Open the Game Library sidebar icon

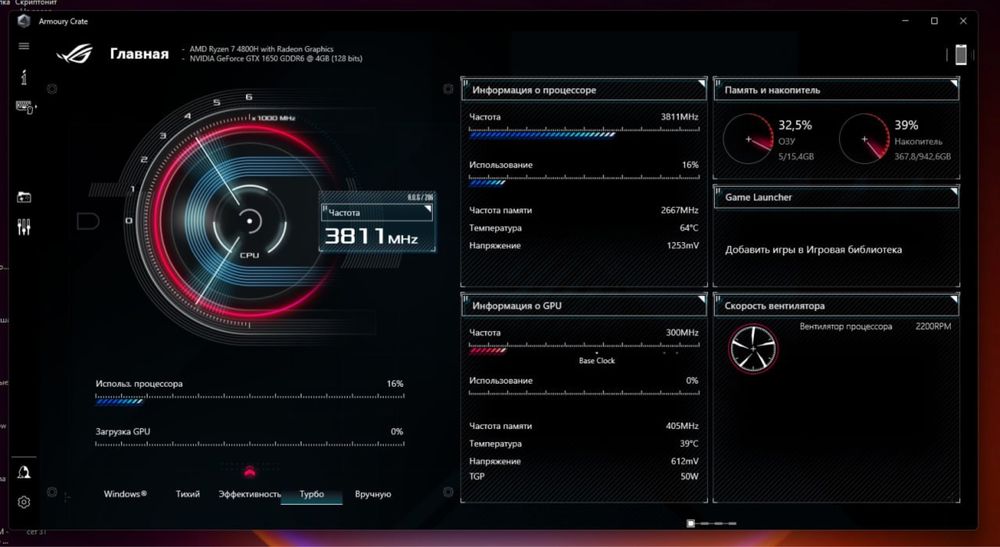[24, 197]
